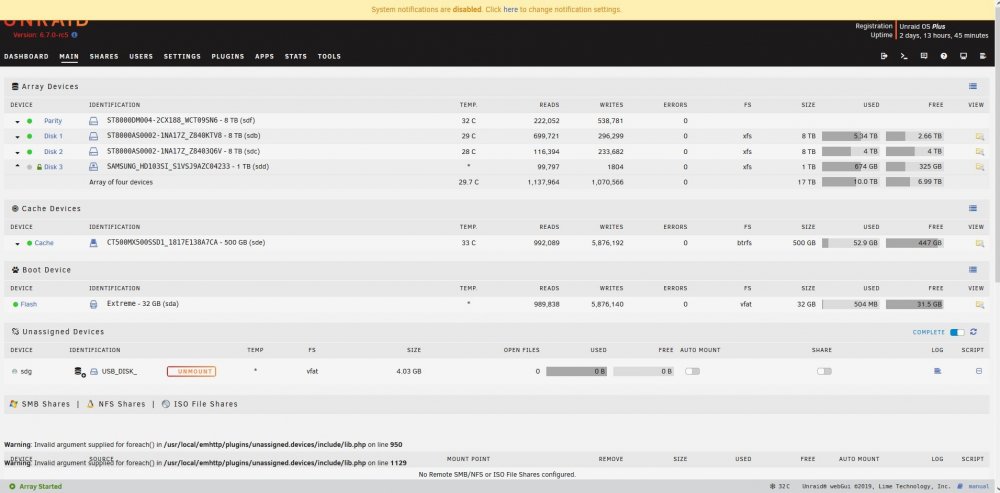Toggle the COMPLETE switch in Unassigned Devices
This screenshot has width=1000, height=493.
[957, 332]
